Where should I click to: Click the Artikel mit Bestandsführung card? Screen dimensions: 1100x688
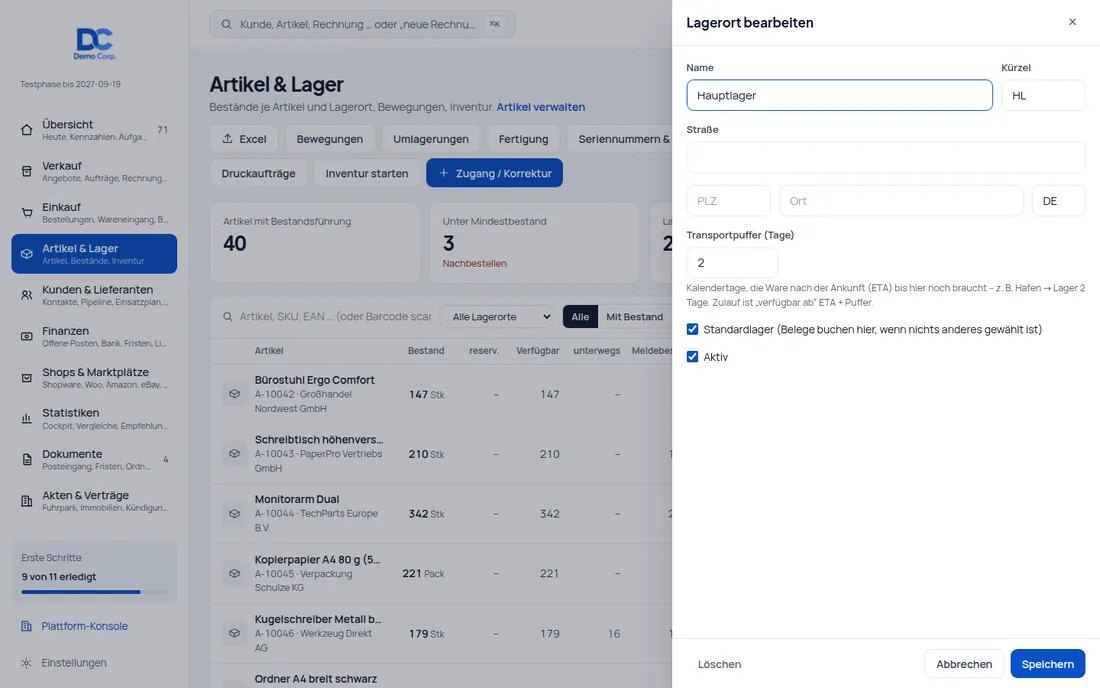point(315,243)
